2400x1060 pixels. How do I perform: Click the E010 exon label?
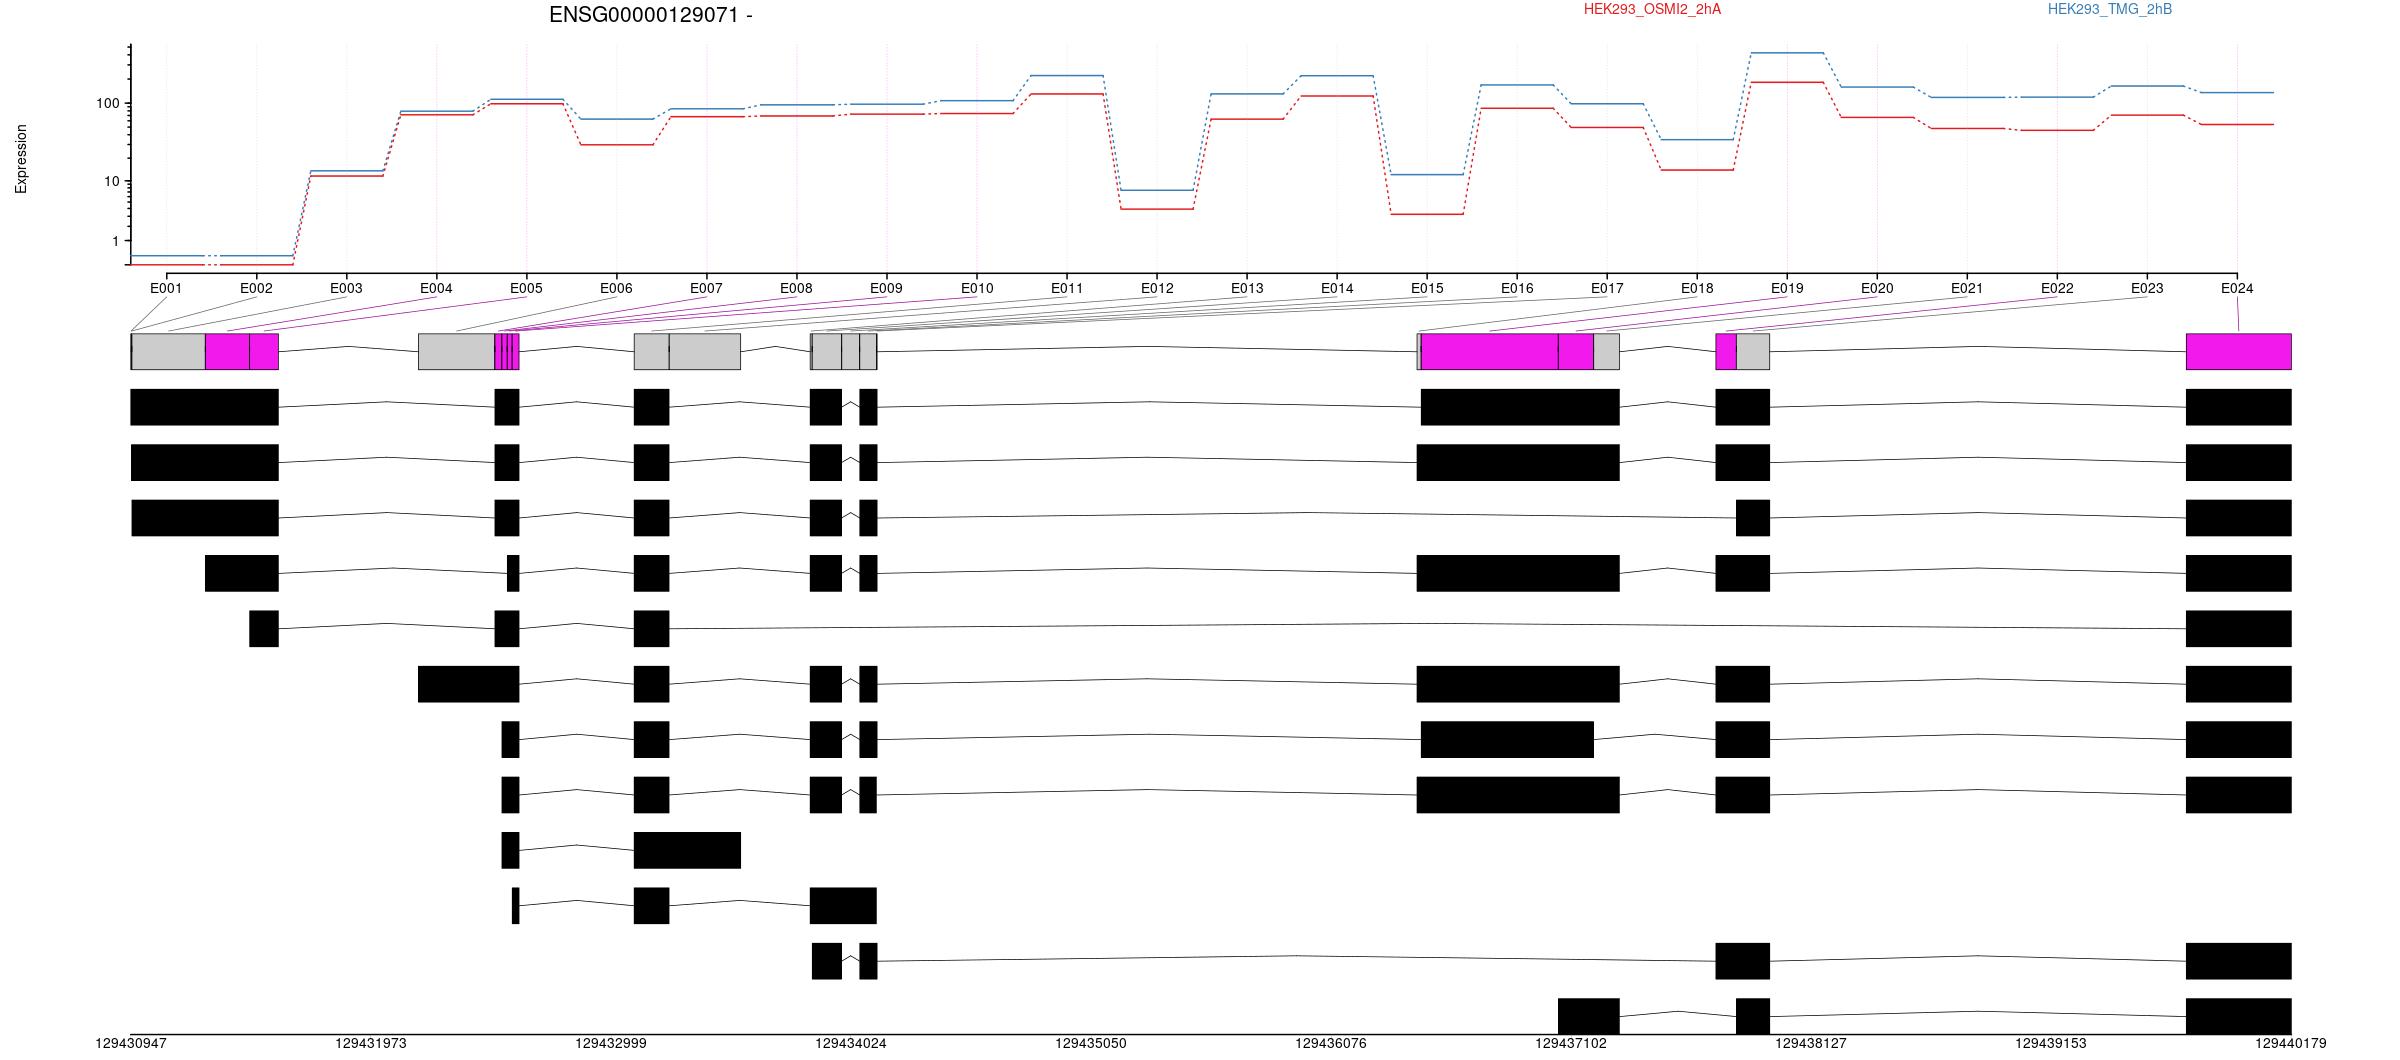(977, 288)
